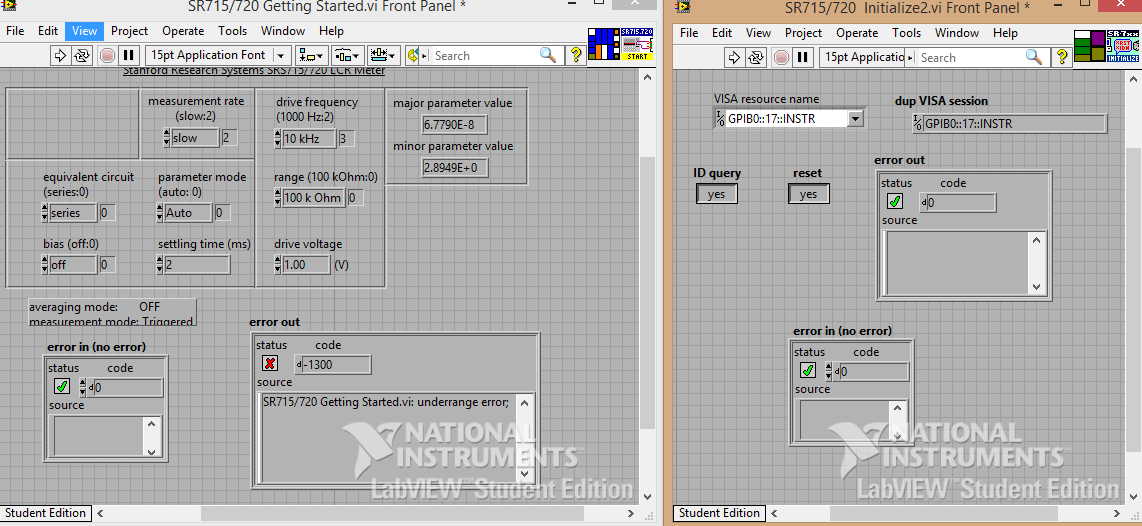Screen dimensions: 1142x526
Task: Click error out red X status indicator
Action: [270, 363]
